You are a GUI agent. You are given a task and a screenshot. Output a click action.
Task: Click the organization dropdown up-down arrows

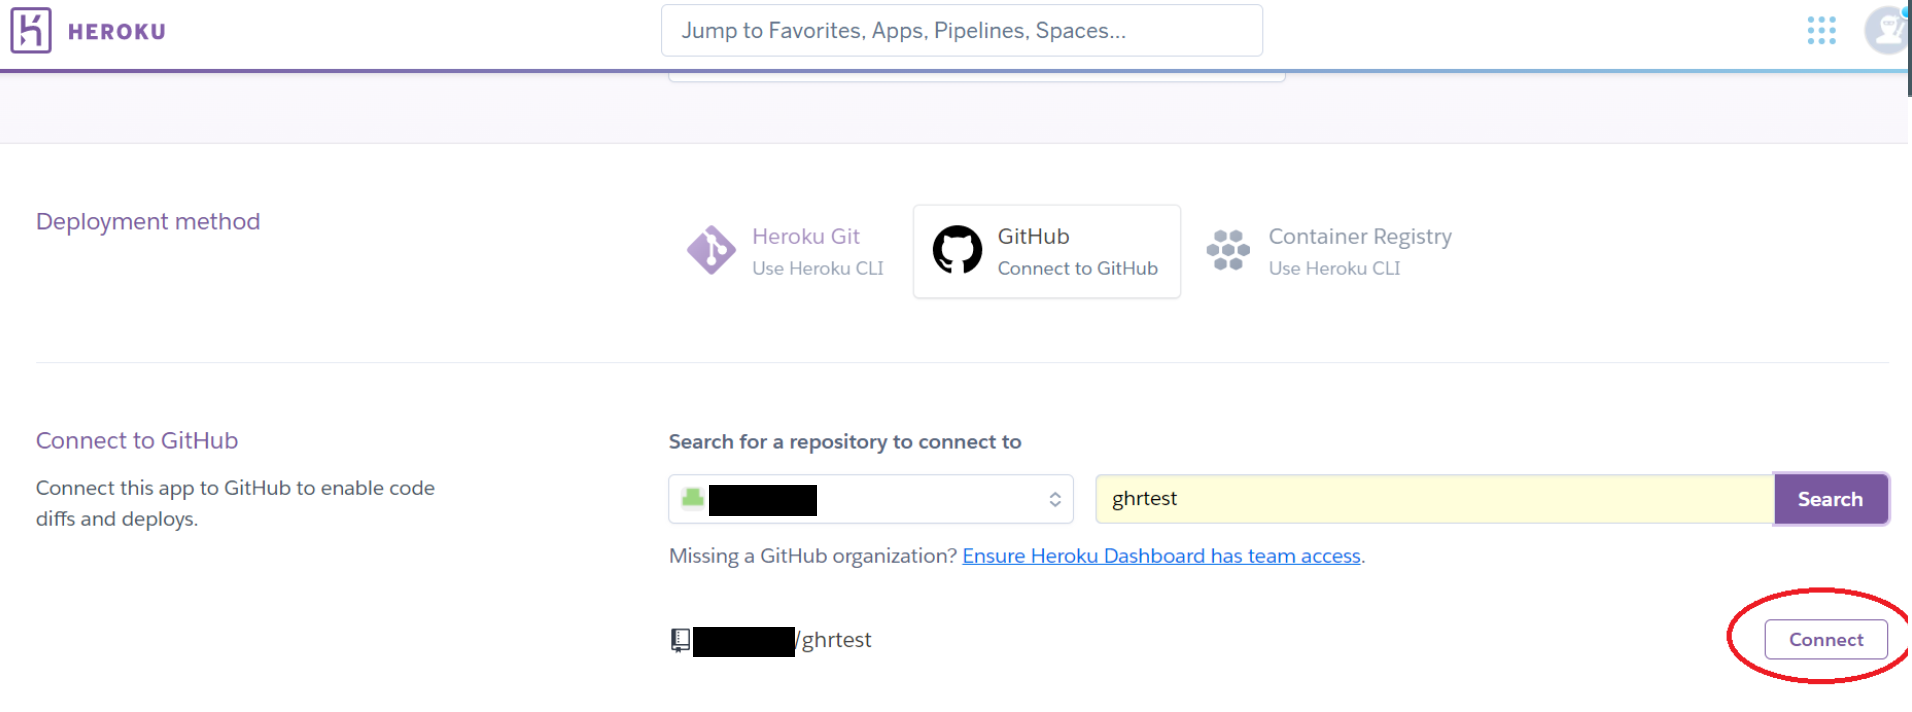(x=1055, y=499)
